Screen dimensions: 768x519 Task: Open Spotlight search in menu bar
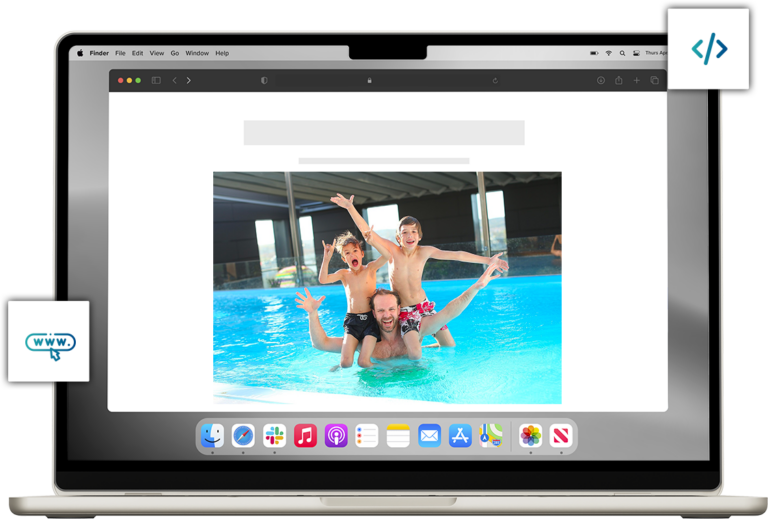[622, 53]
